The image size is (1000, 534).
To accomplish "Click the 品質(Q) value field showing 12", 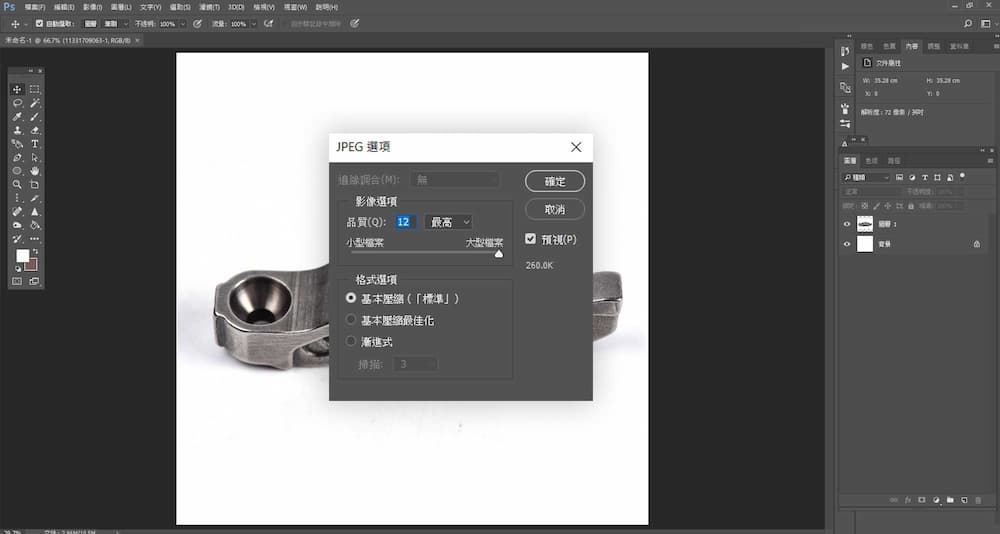I will coord(404,222).
